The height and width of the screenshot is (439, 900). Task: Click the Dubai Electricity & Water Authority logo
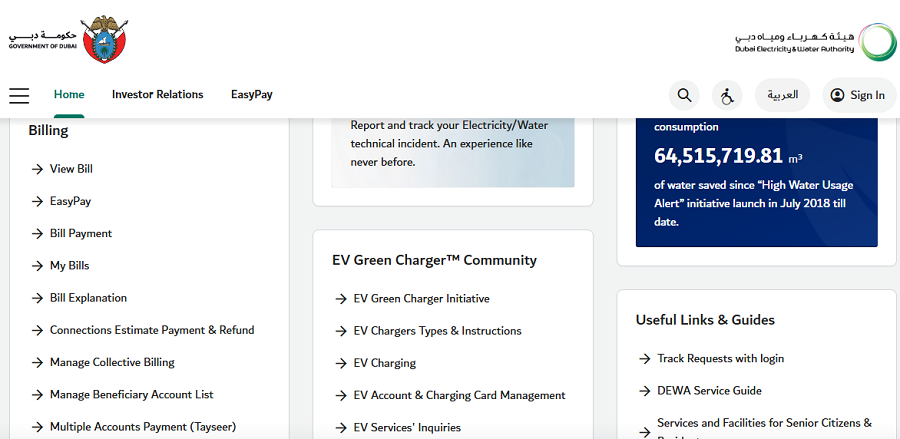(x=815, y=42)
